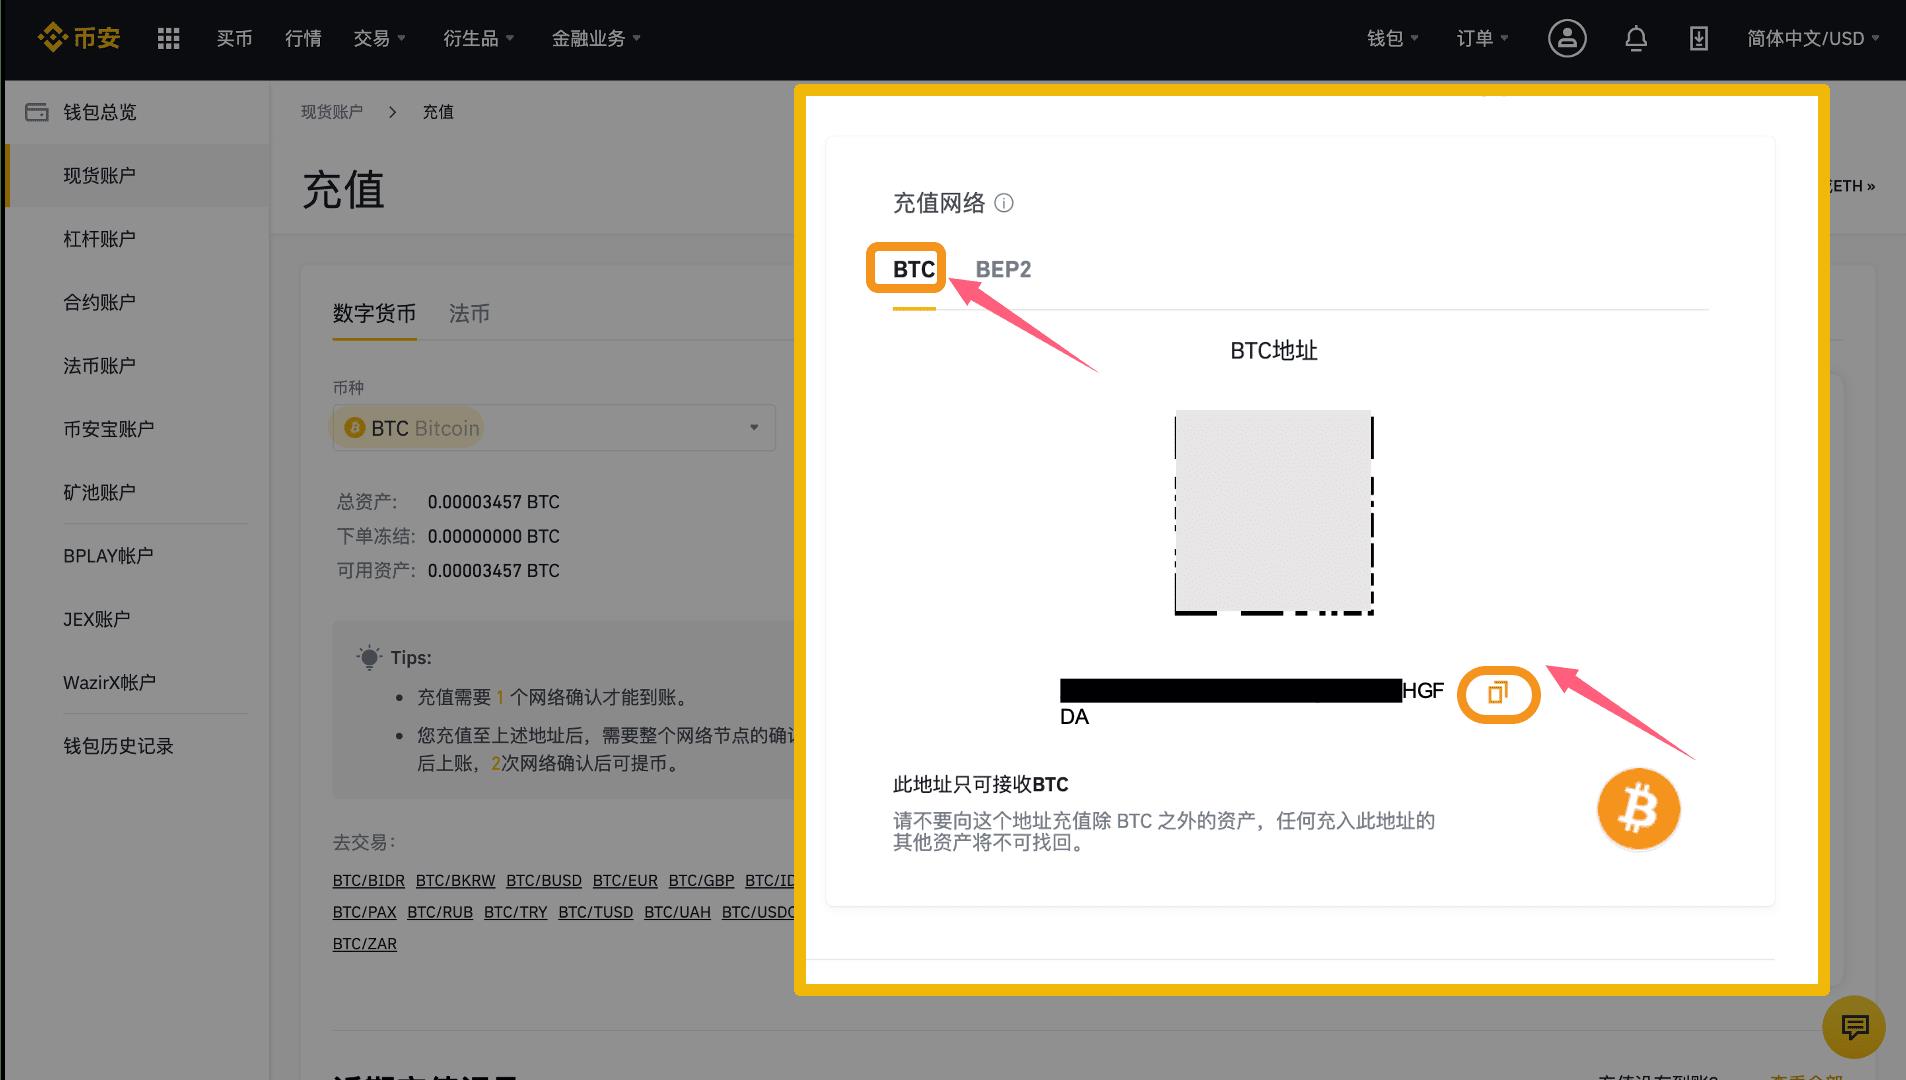The image size is (1906, 1080).
Task: Open the BTC/TRY trading pair link
Action: [516, 912]
